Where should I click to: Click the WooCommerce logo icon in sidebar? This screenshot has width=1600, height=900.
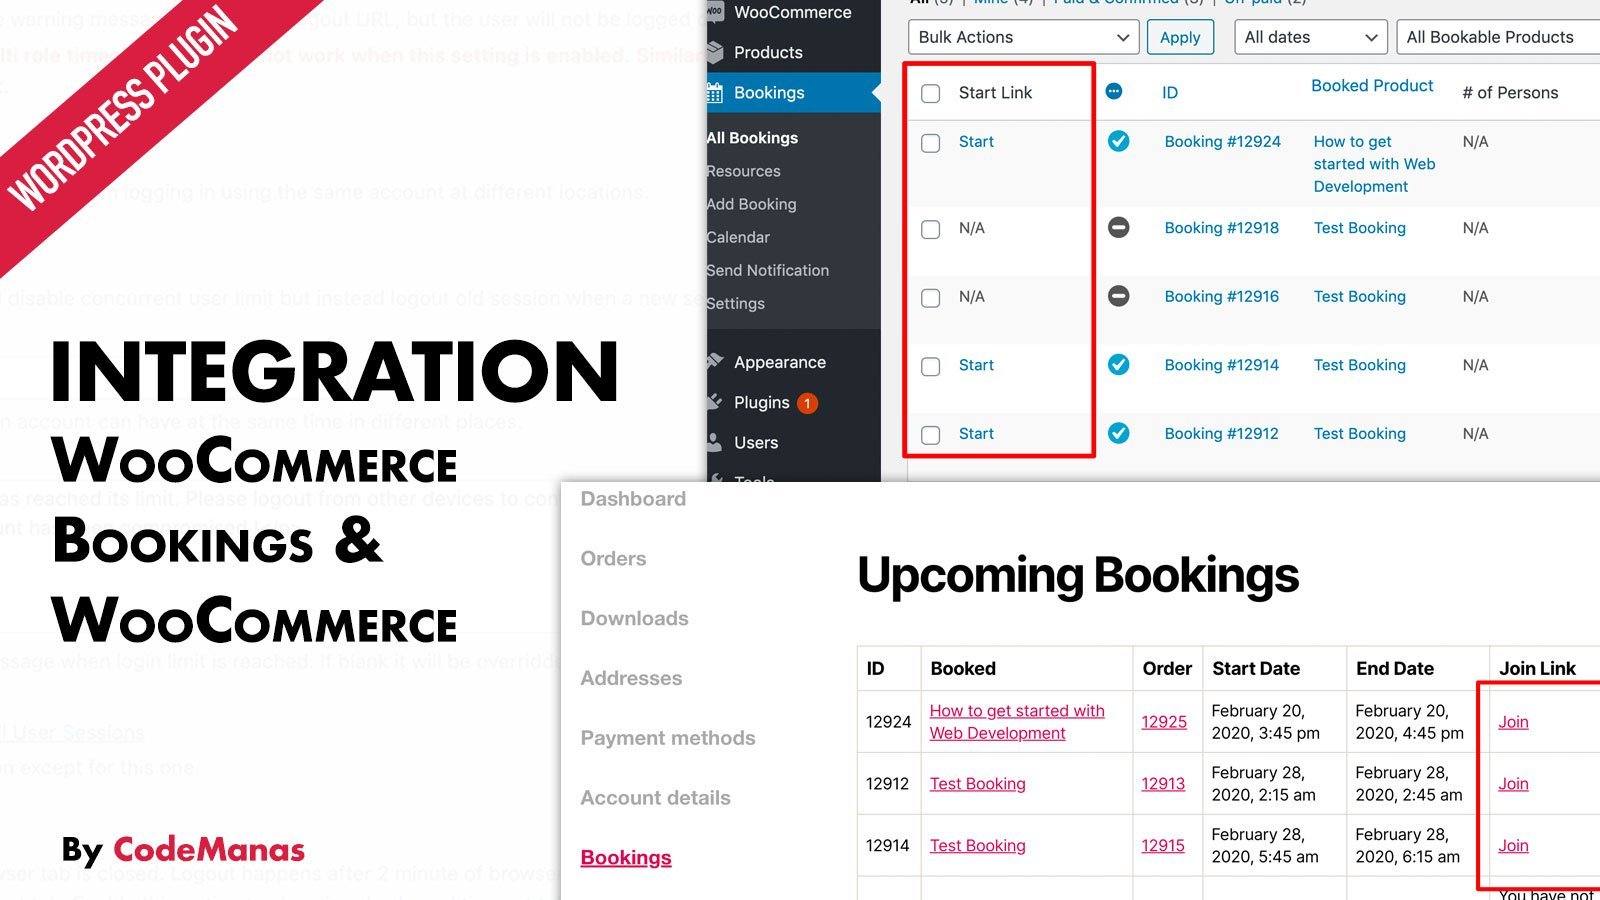click(x=714, y=12)
